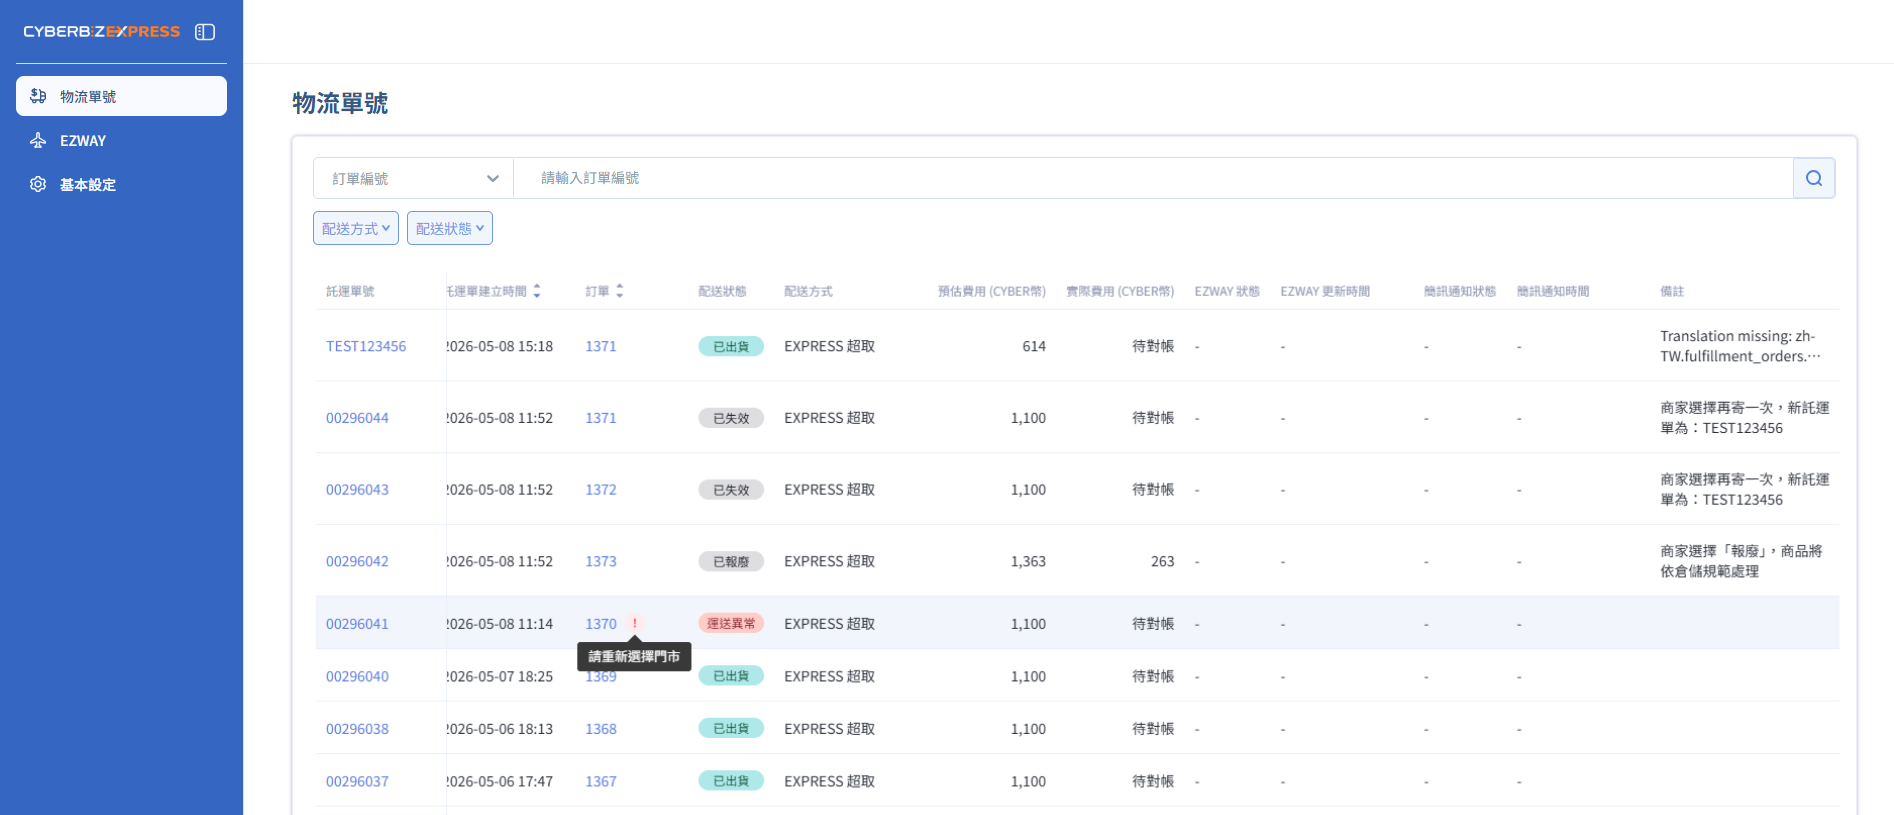Screen dimensions: 1894x815
Task: Go to EZWAY in the sidebar
Action: [x=121, y=141]
